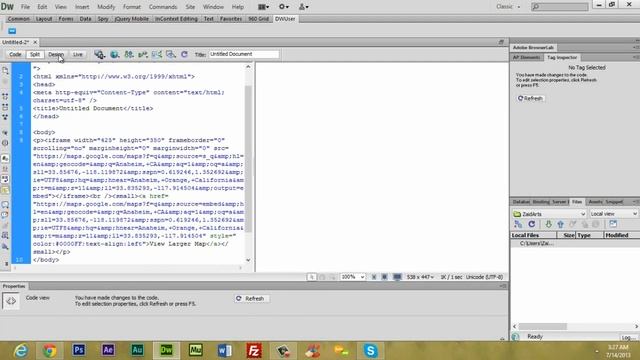Open the Local view dropdown

613,214
